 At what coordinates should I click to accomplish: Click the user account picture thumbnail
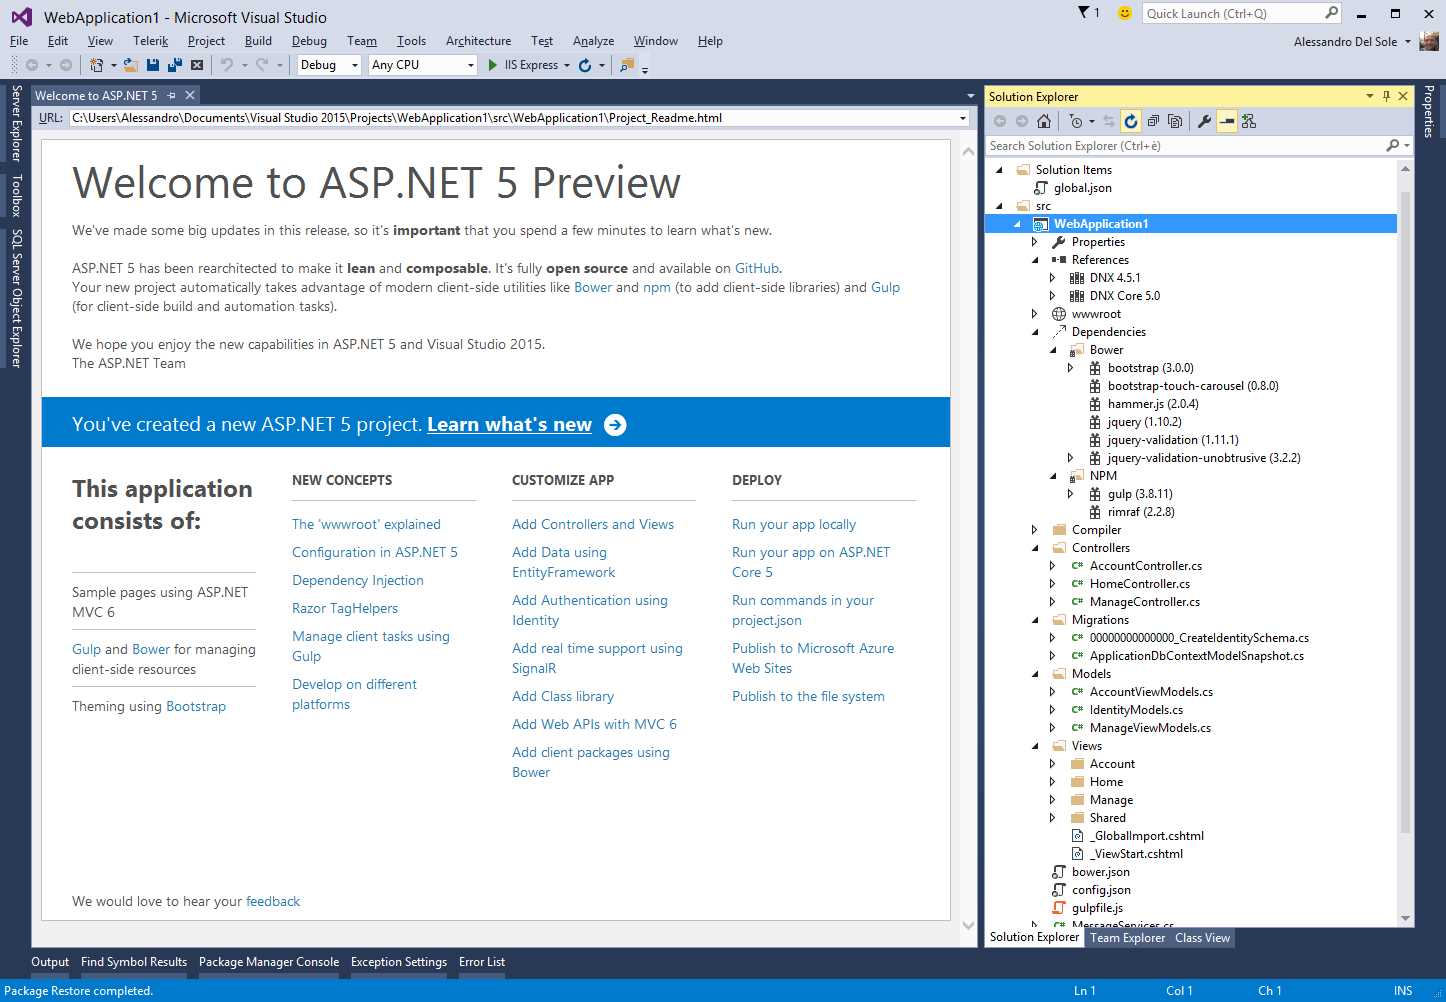(1429, 41)
